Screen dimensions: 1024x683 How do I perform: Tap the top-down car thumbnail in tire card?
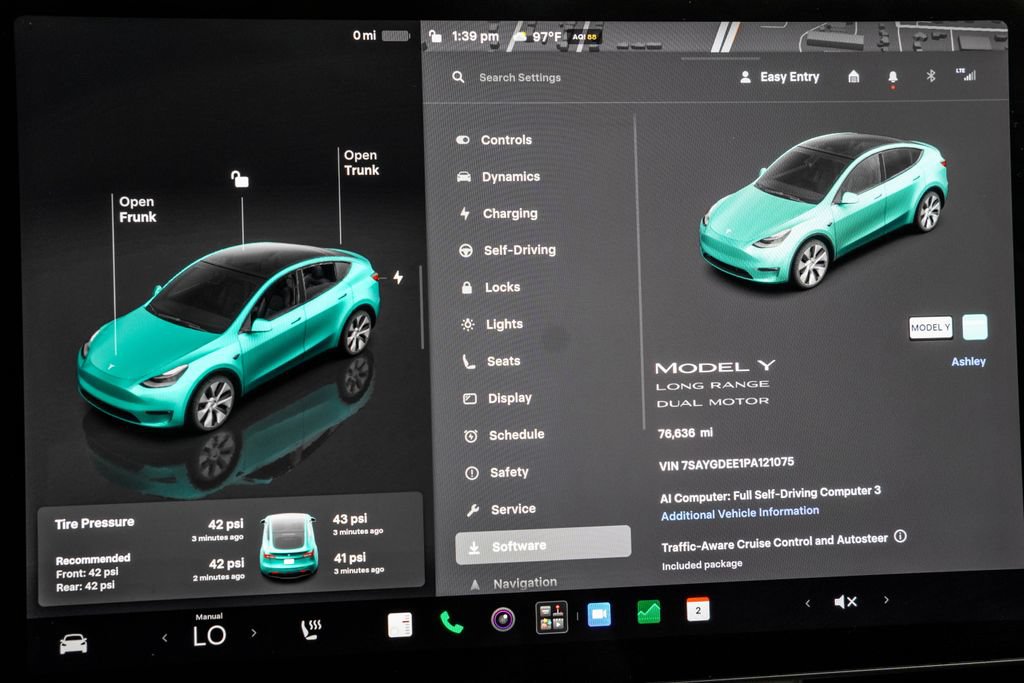pyautogui.click(x=288, y=547)
